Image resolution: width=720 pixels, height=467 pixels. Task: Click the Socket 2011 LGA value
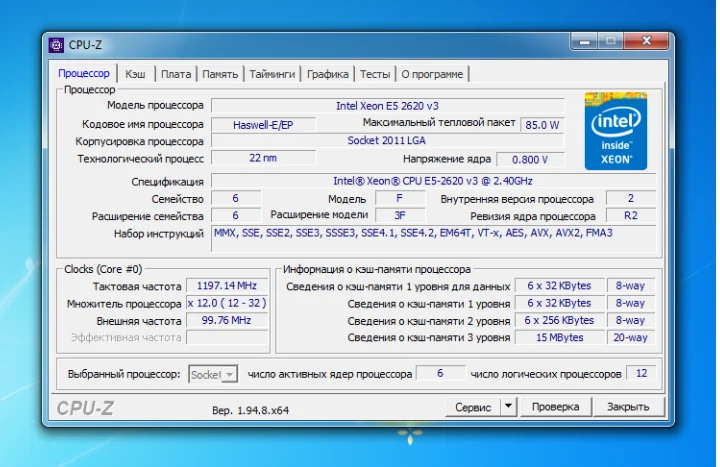(x=387, y=141)
